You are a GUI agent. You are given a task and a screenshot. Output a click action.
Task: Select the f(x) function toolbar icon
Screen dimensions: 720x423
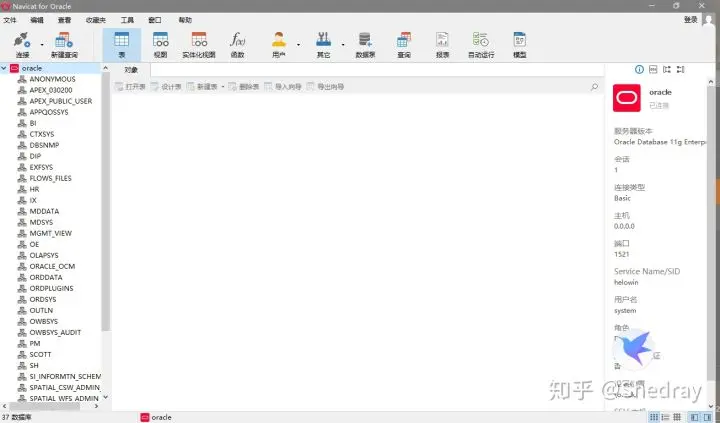(237, 45)
